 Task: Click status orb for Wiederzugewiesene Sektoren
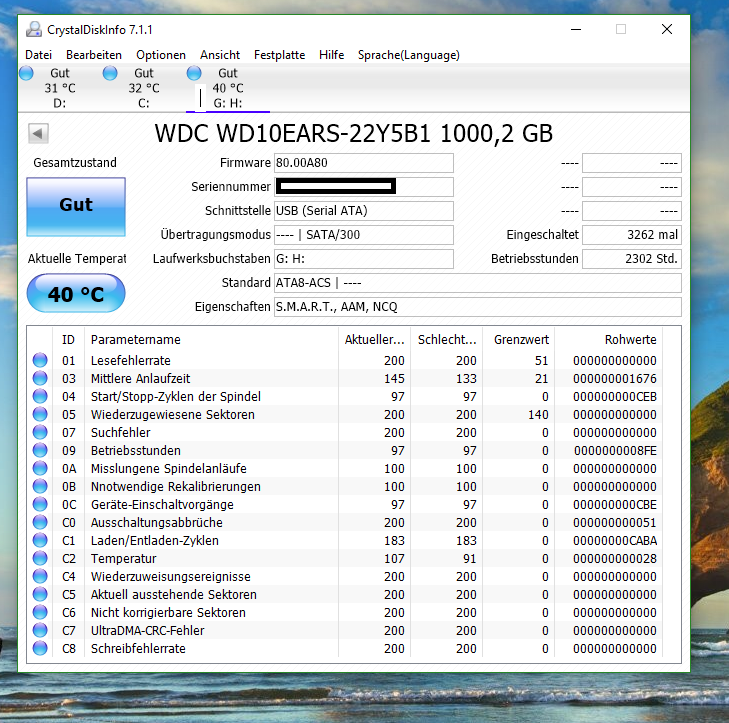pos(40,414)
